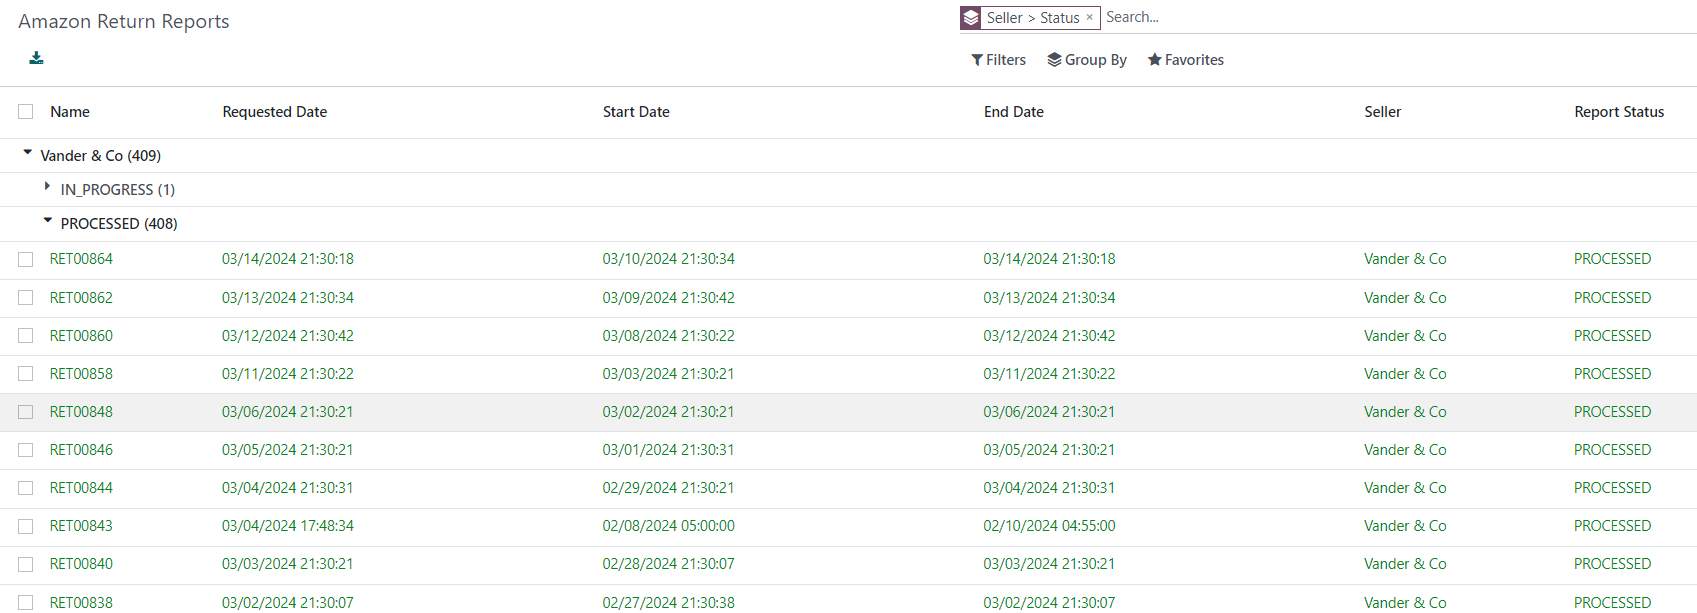Check the box for RET00848

26,412
